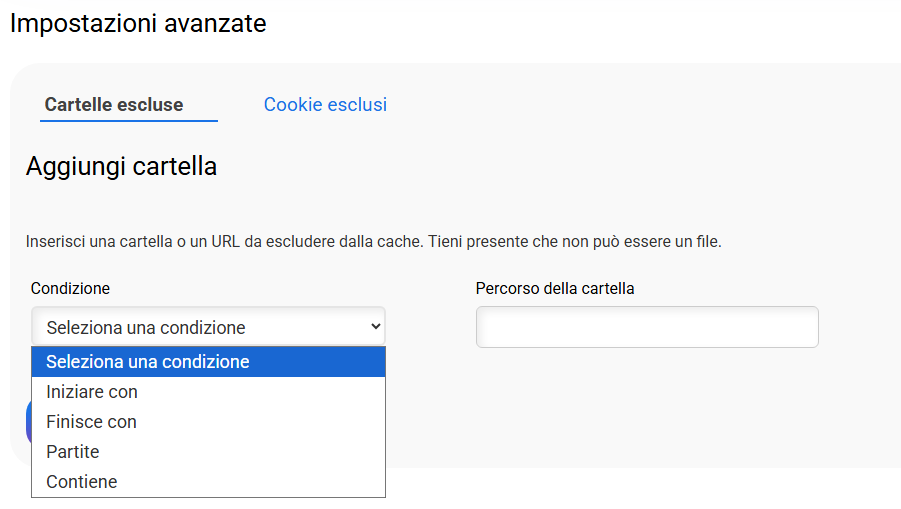This screenshot has height=509, width=901.
Task: Click the blue underline beneath Cartelle escluse
Action: tap(129, 121)
